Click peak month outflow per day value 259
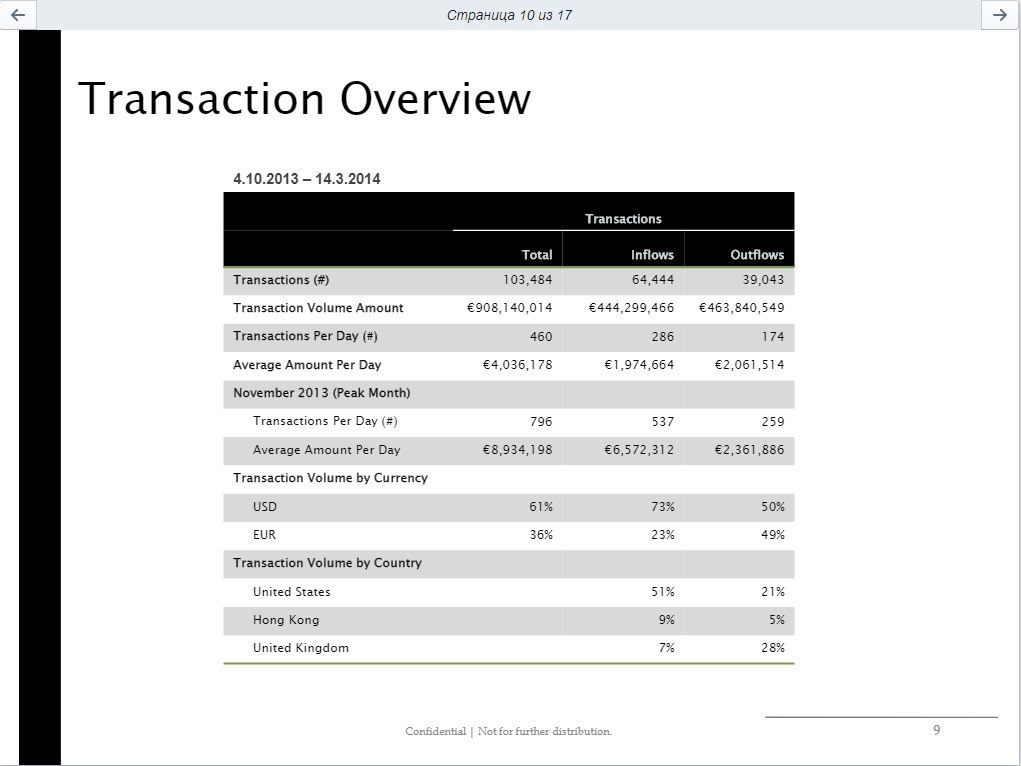This screenshot has width=1021, height=766. (773, 421)
